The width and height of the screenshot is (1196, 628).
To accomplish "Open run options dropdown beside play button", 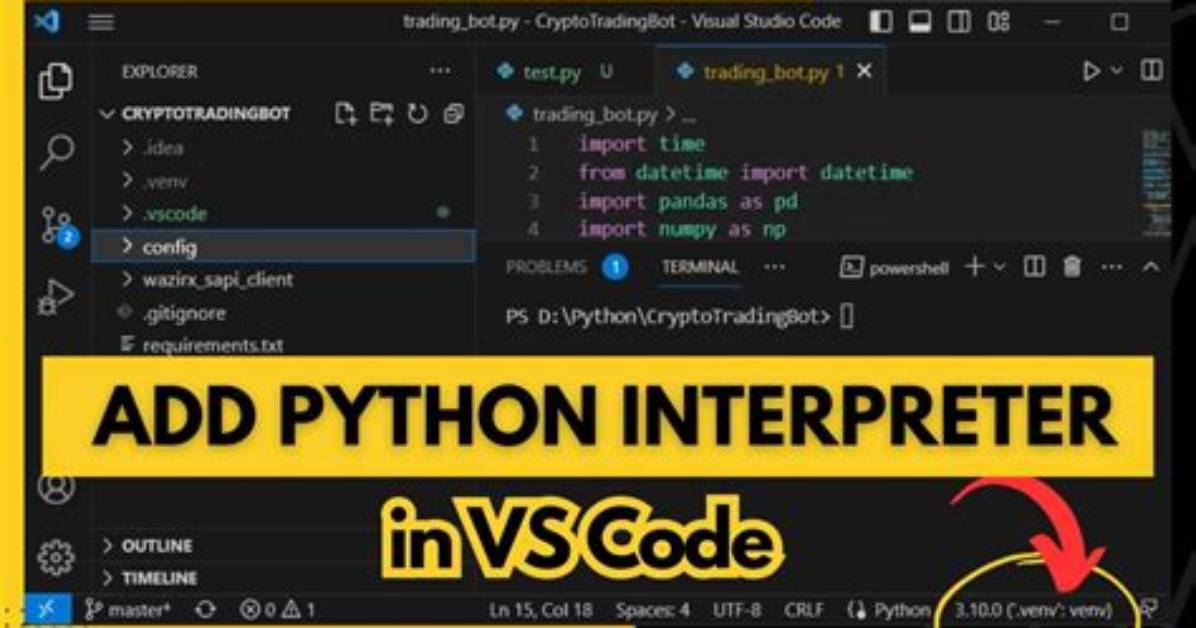I will tap(1116, 71).
